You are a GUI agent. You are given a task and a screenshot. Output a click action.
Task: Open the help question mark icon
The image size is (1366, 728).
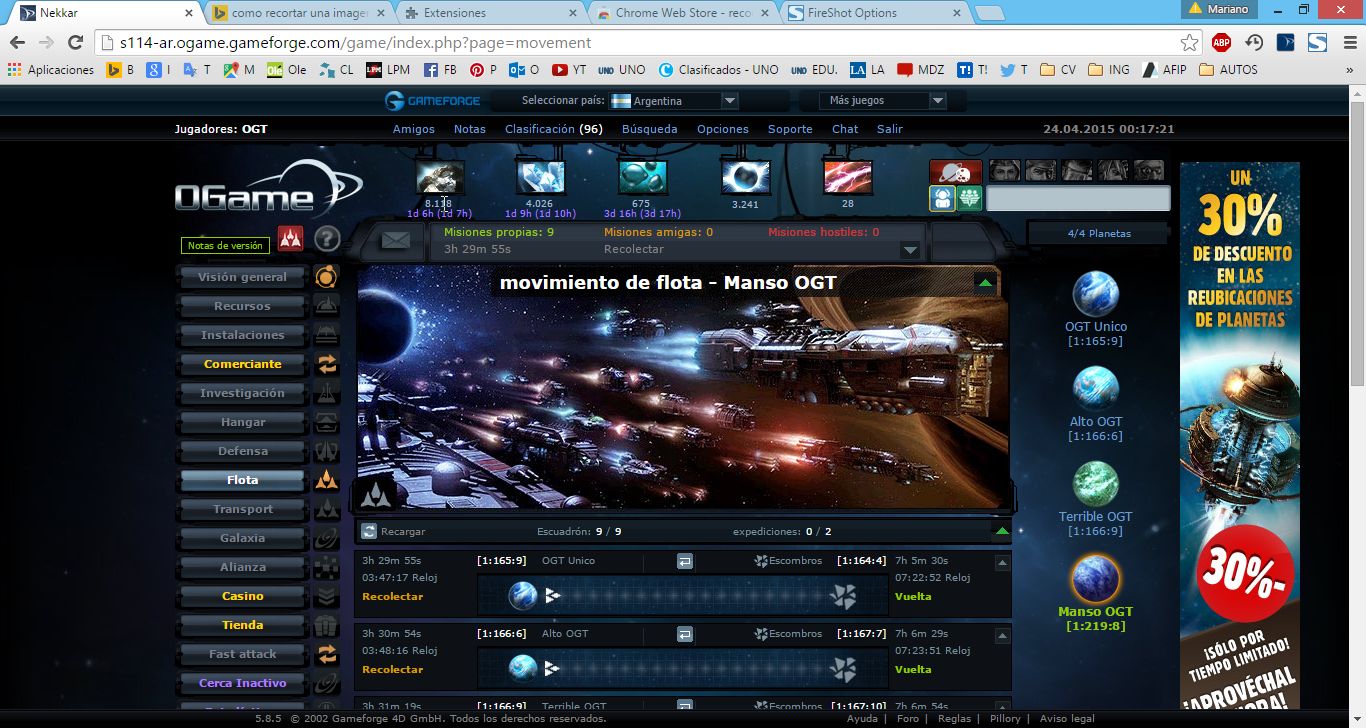pyautogui.click(x=327, y=239)
